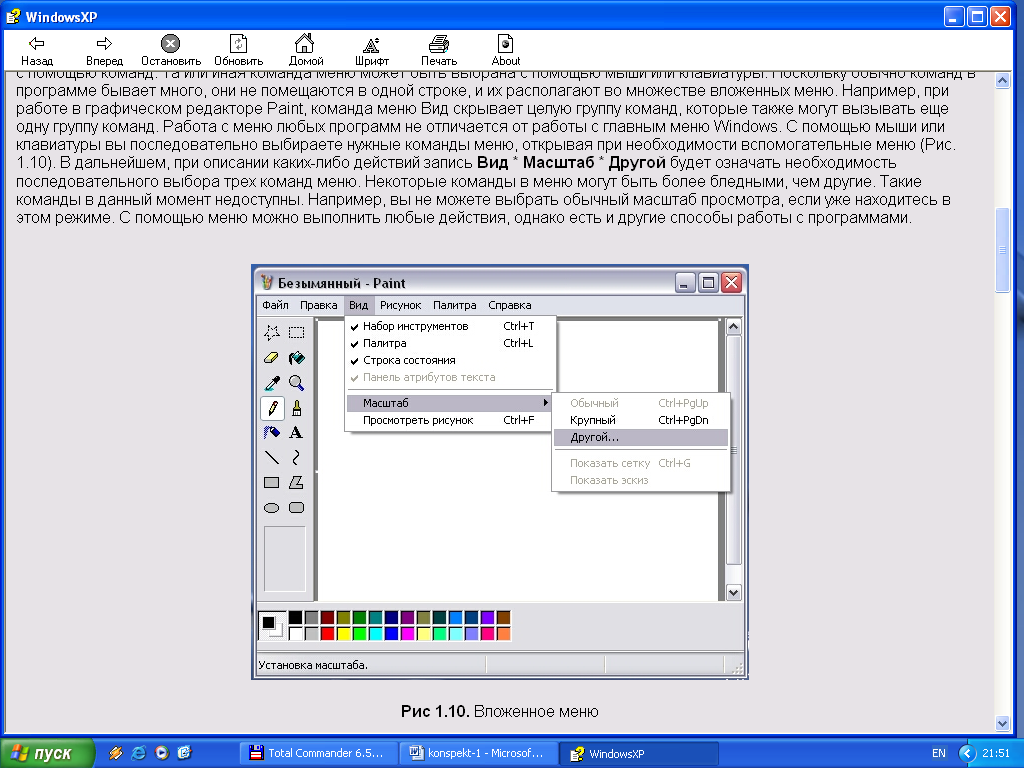1024x768 pixels.
Task: Click the EN language indicator
Action: (x=938, y=753)
